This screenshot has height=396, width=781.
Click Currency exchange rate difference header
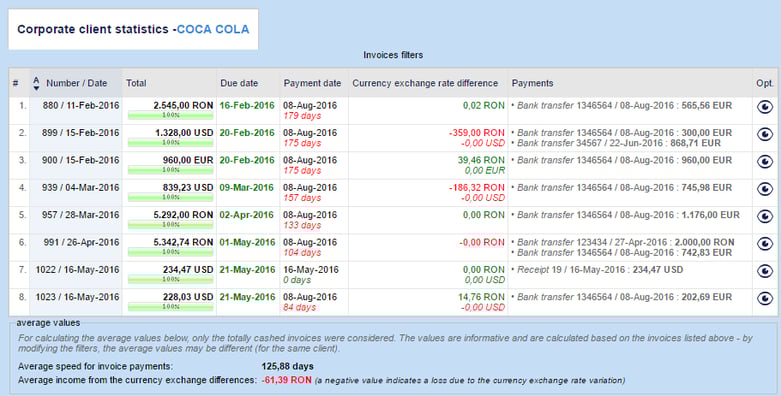pos(425,83)
